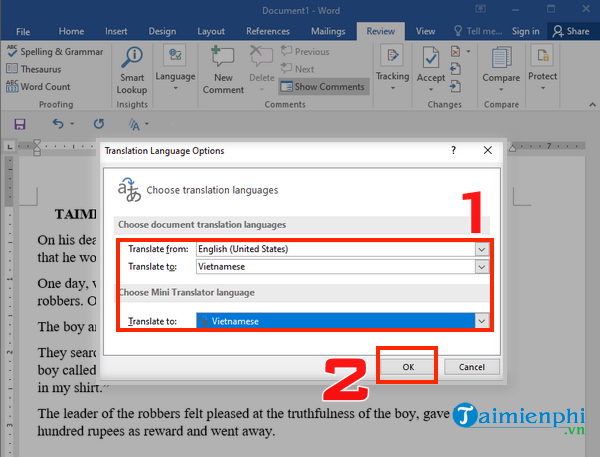Screen dimensions: 600x457
Task: Expand the Delete dropdown arrow
Action: [x=262, y=90]
